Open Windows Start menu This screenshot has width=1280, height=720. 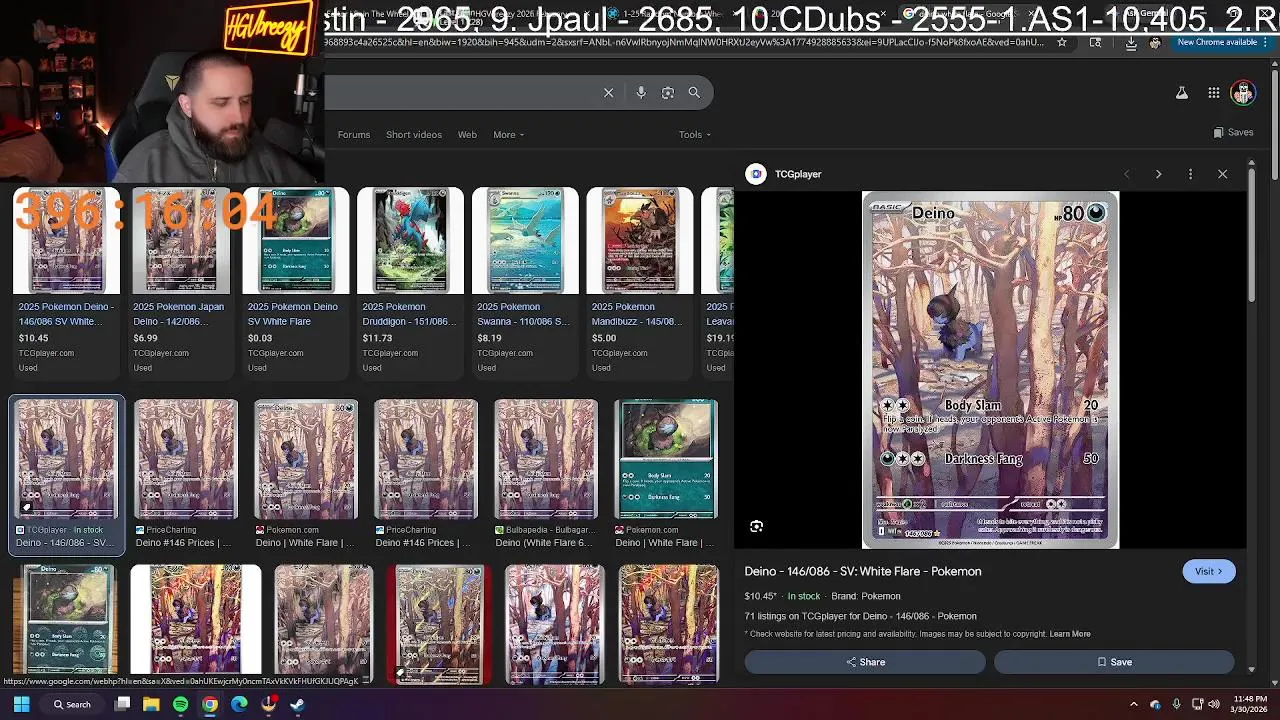[x=21, y=704]
